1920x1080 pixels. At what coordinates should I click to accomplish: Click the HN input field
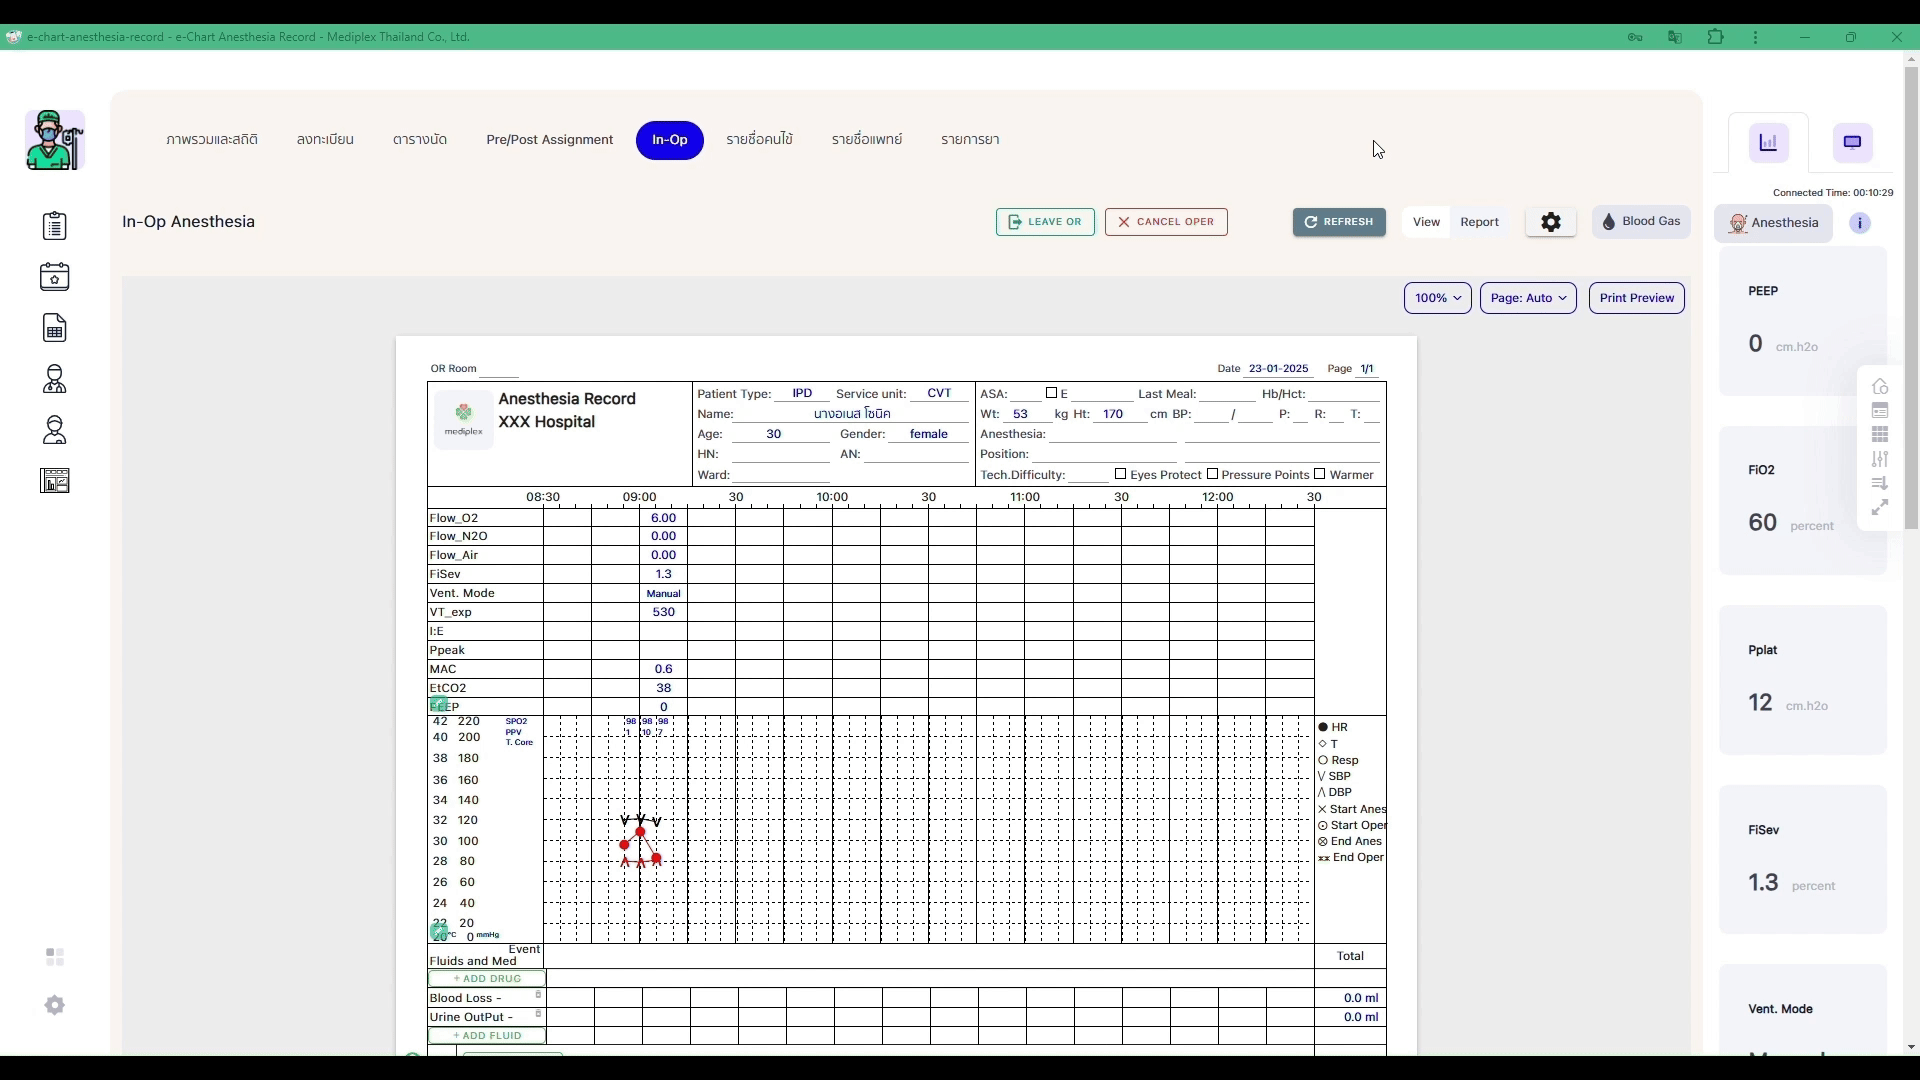(780, 454)
